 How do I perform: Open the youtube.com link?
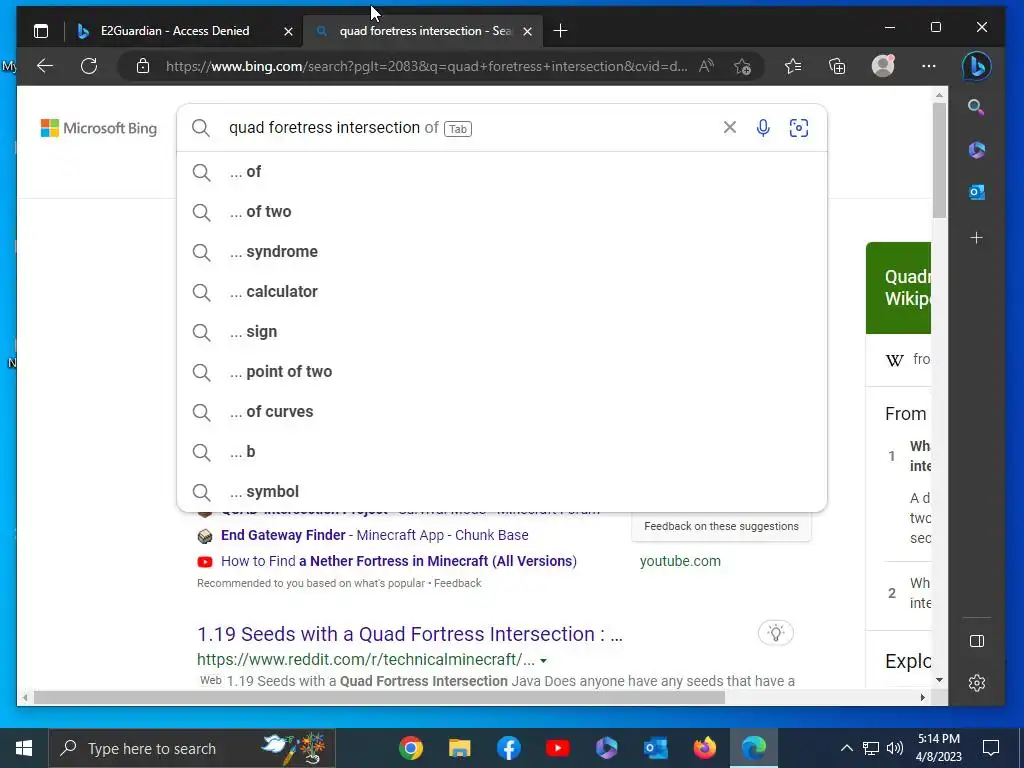680,561
